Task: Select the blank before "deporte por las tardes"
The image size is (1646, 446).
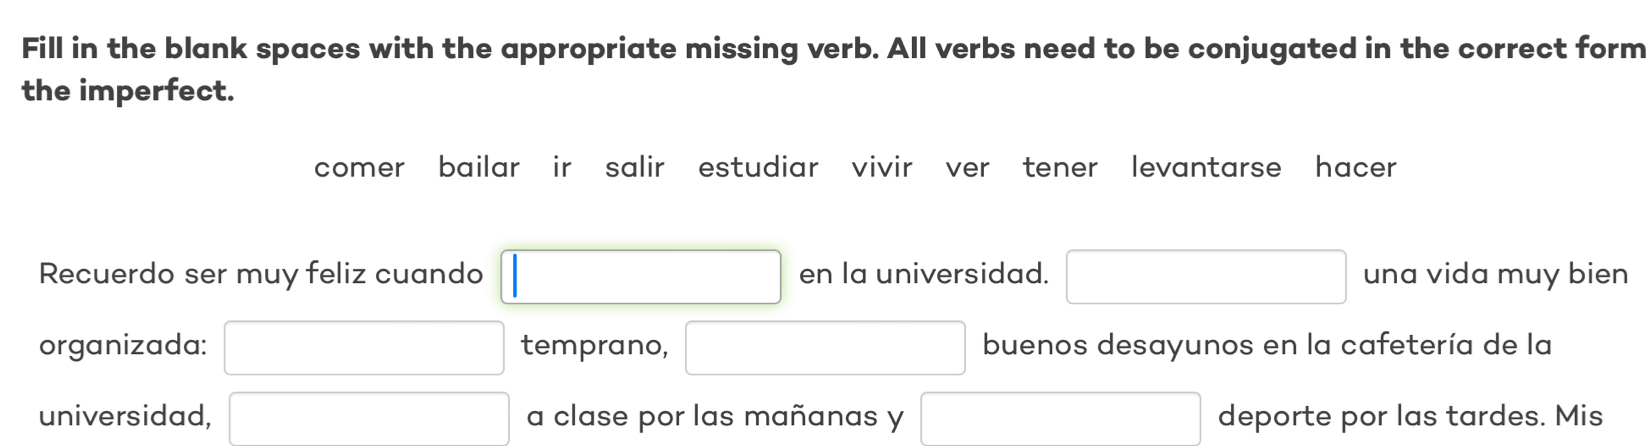Action: click(x=1060, y=418)
